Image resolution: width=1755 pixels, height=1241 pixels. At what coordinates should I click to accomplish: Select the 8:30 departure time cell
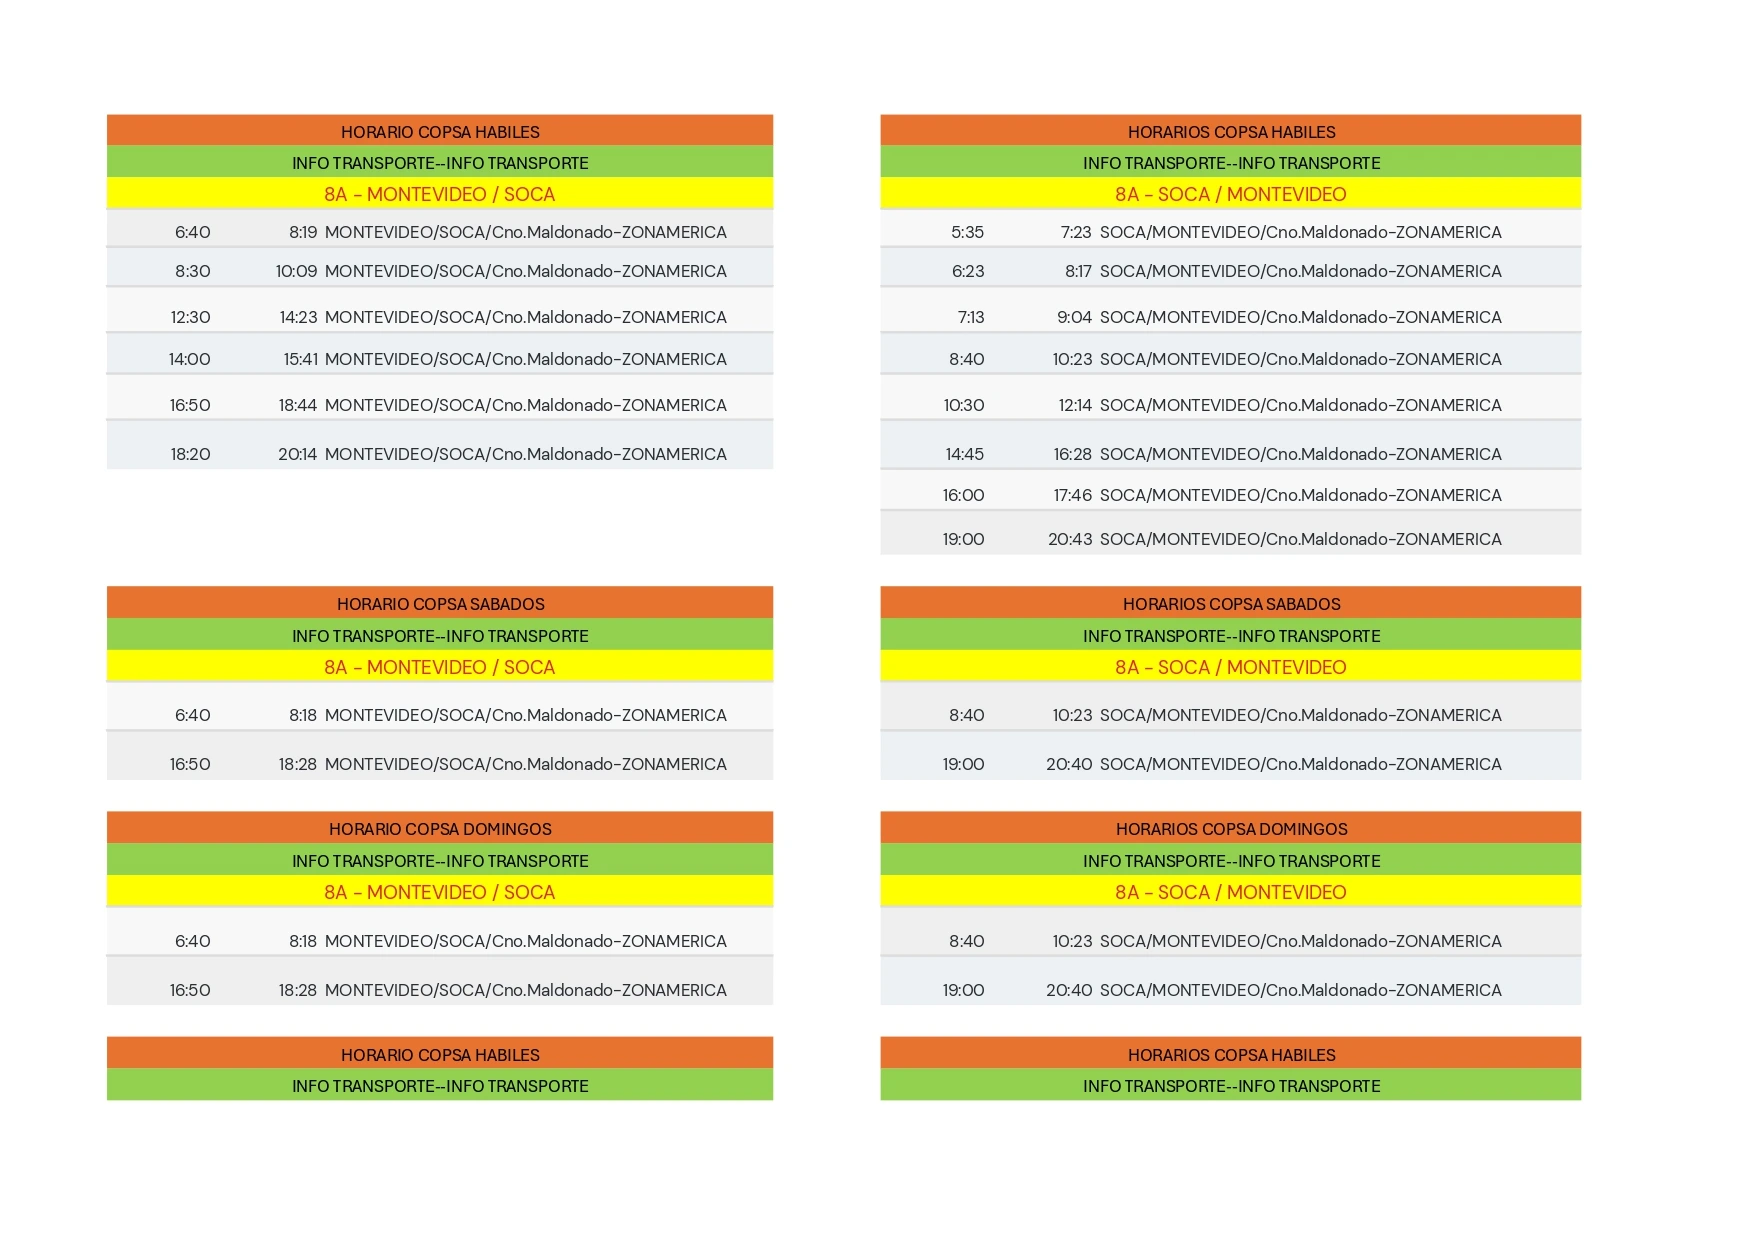[192, 271]
